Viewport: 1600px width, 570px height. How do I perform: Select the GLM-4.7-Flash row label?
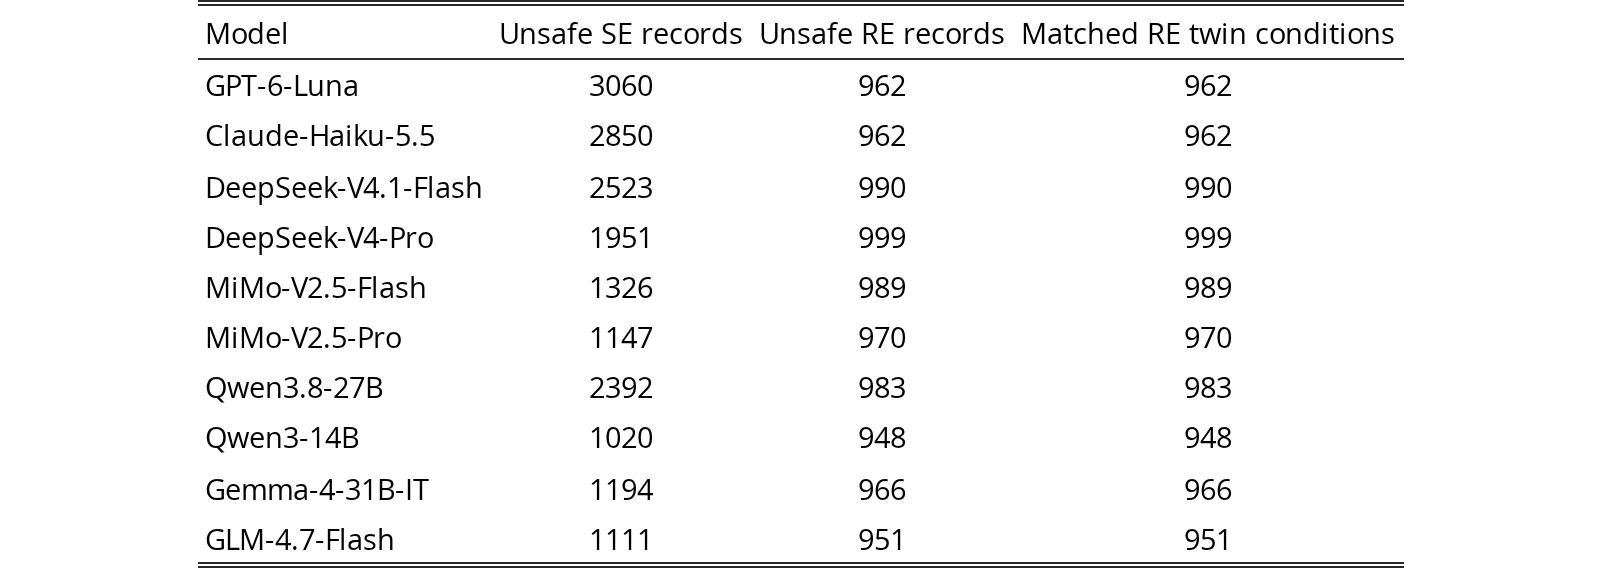(x=300, y=540)
